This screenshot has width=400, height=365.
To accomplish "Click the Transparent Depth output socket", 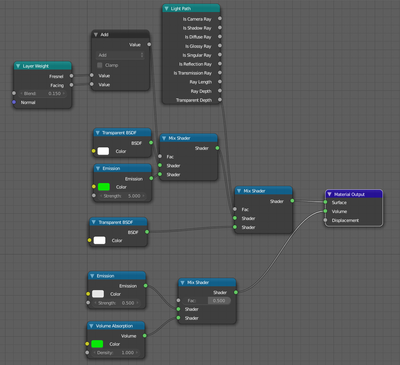I will coord(220,100).
